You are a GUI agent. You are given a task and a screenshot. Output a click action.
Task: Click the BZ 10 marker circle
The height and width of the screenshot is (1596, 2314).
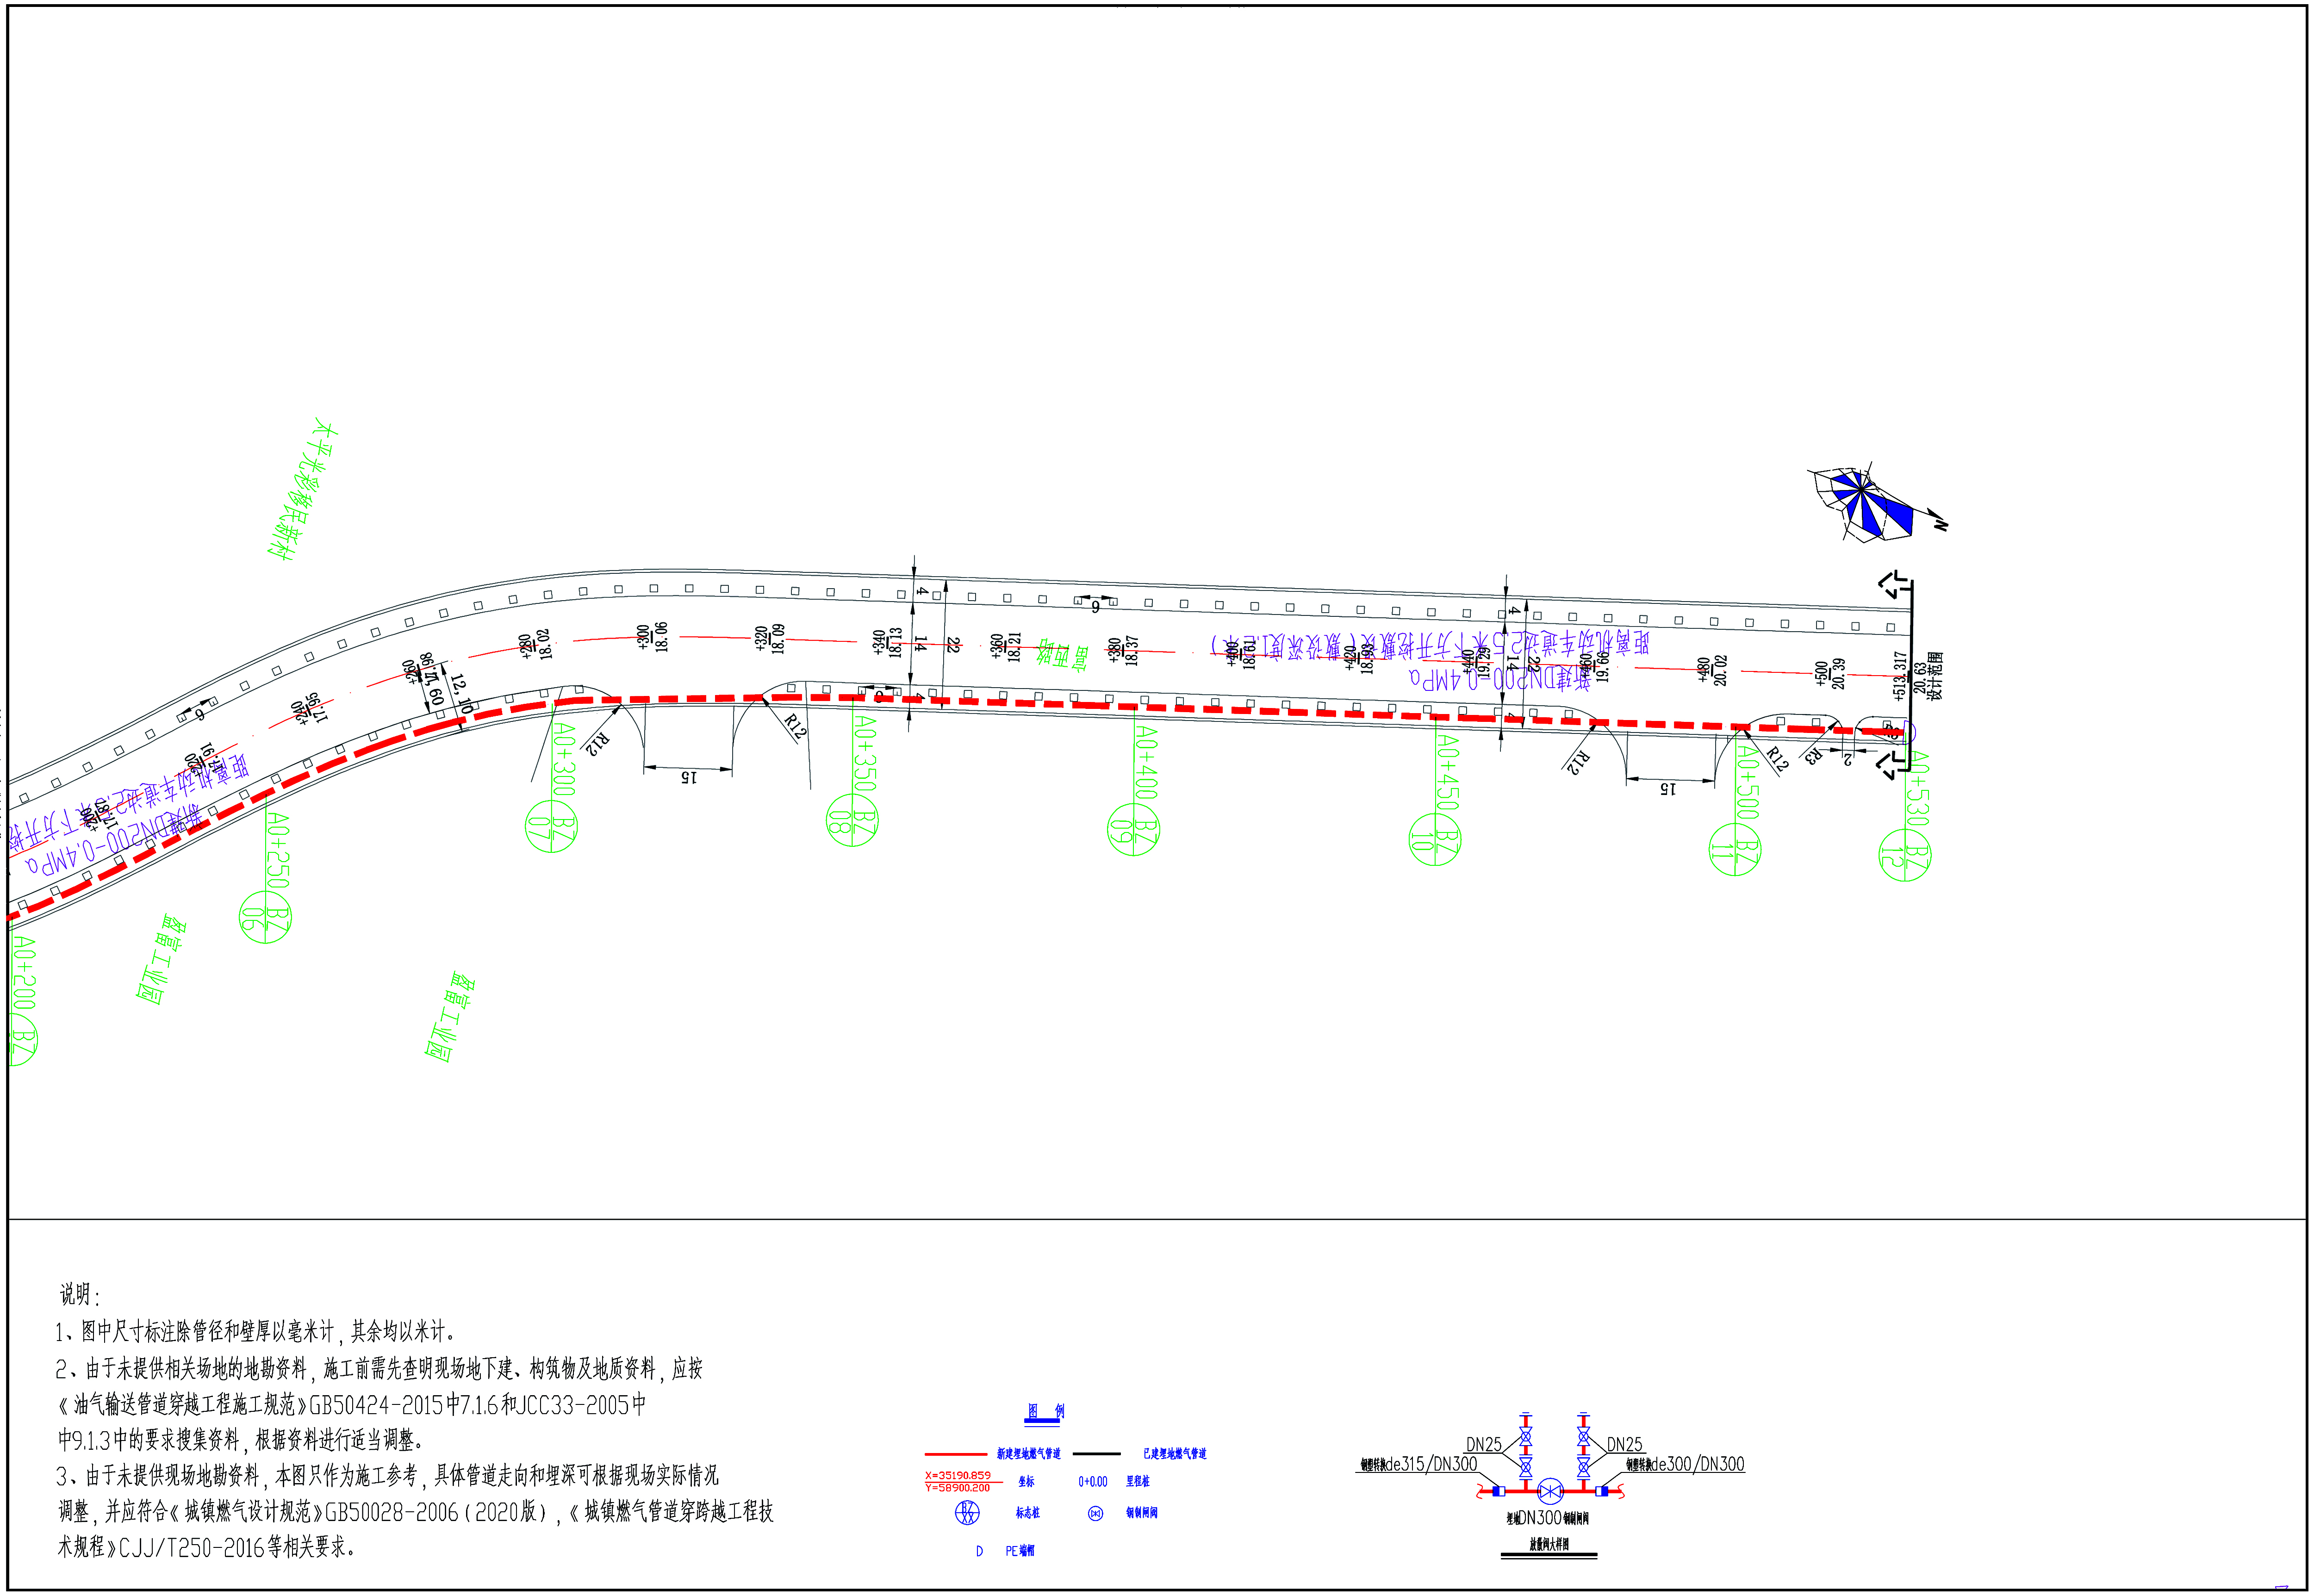click(x=1435, y=840)
